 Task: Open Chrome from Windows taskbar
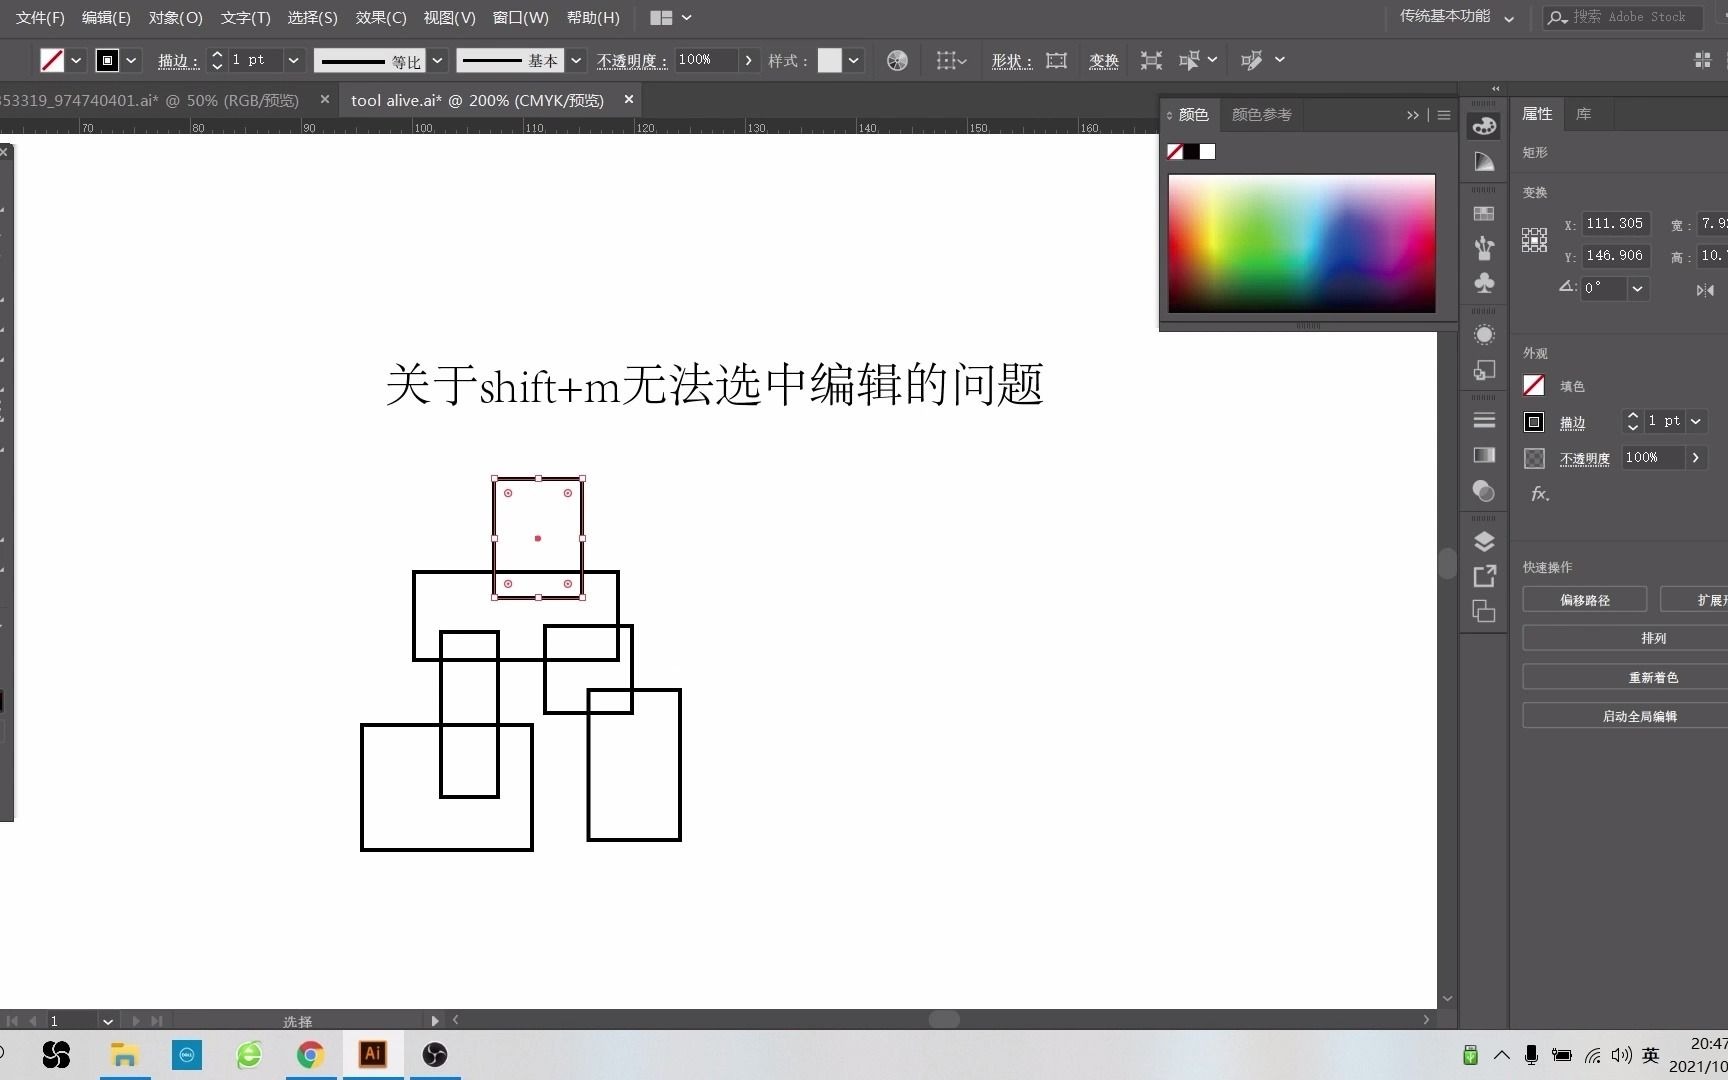click(310, 1055)
